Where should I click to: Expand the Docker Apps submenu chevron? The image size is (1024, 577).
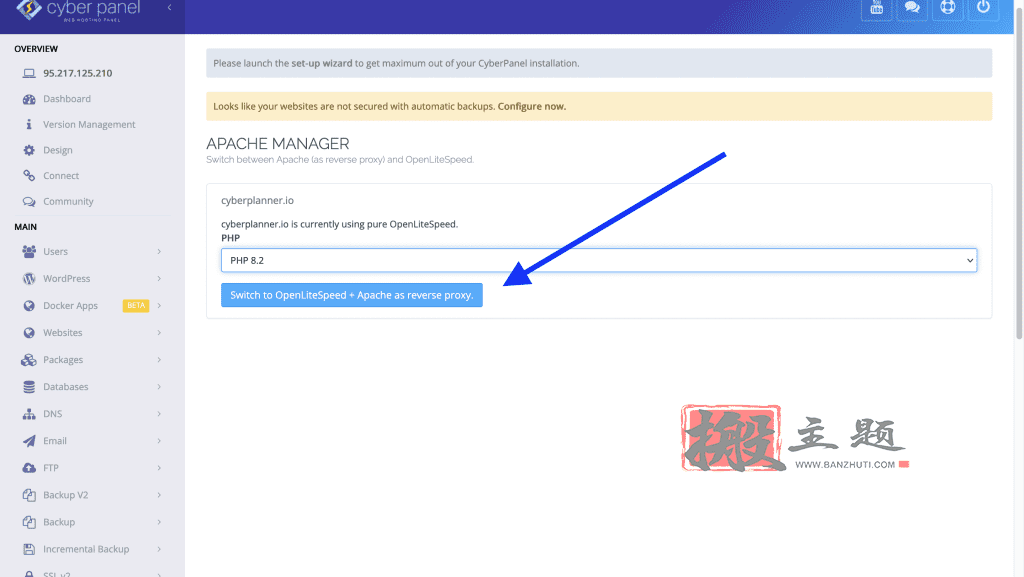[x=159, y=305]
